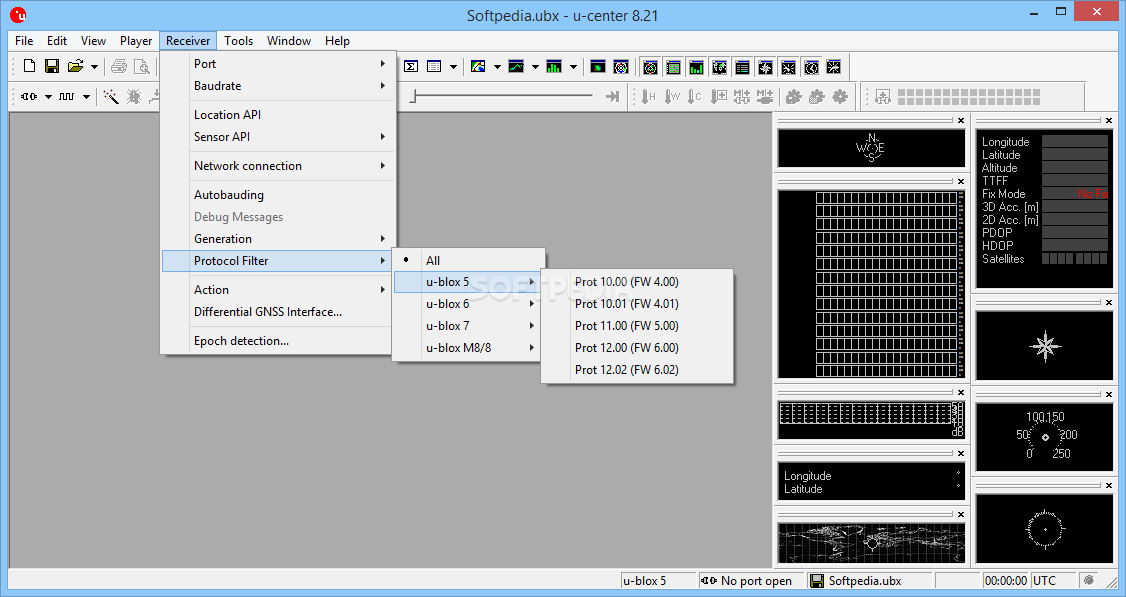Click the u-blox 5 status bar field

point(659,580)
